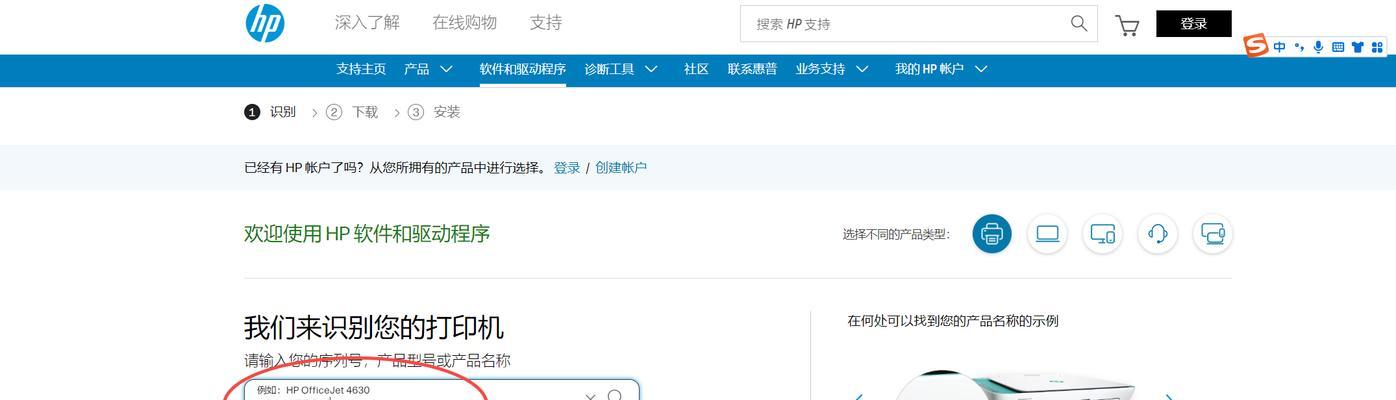Open the Sogou skin shirt icon
Screen dimensions: 1396x400
tap(1357, 47)
